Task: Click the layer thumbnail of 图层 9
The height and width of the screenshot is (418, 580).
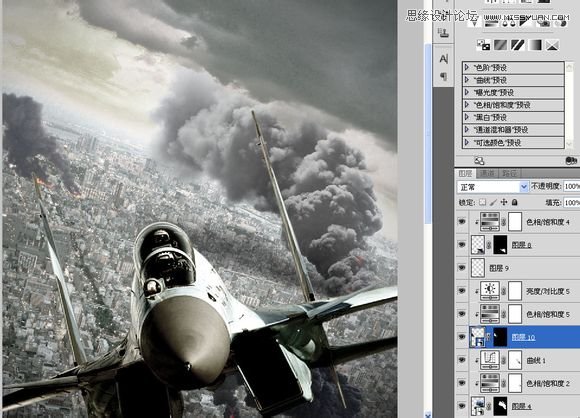Action: click(478, 267)
